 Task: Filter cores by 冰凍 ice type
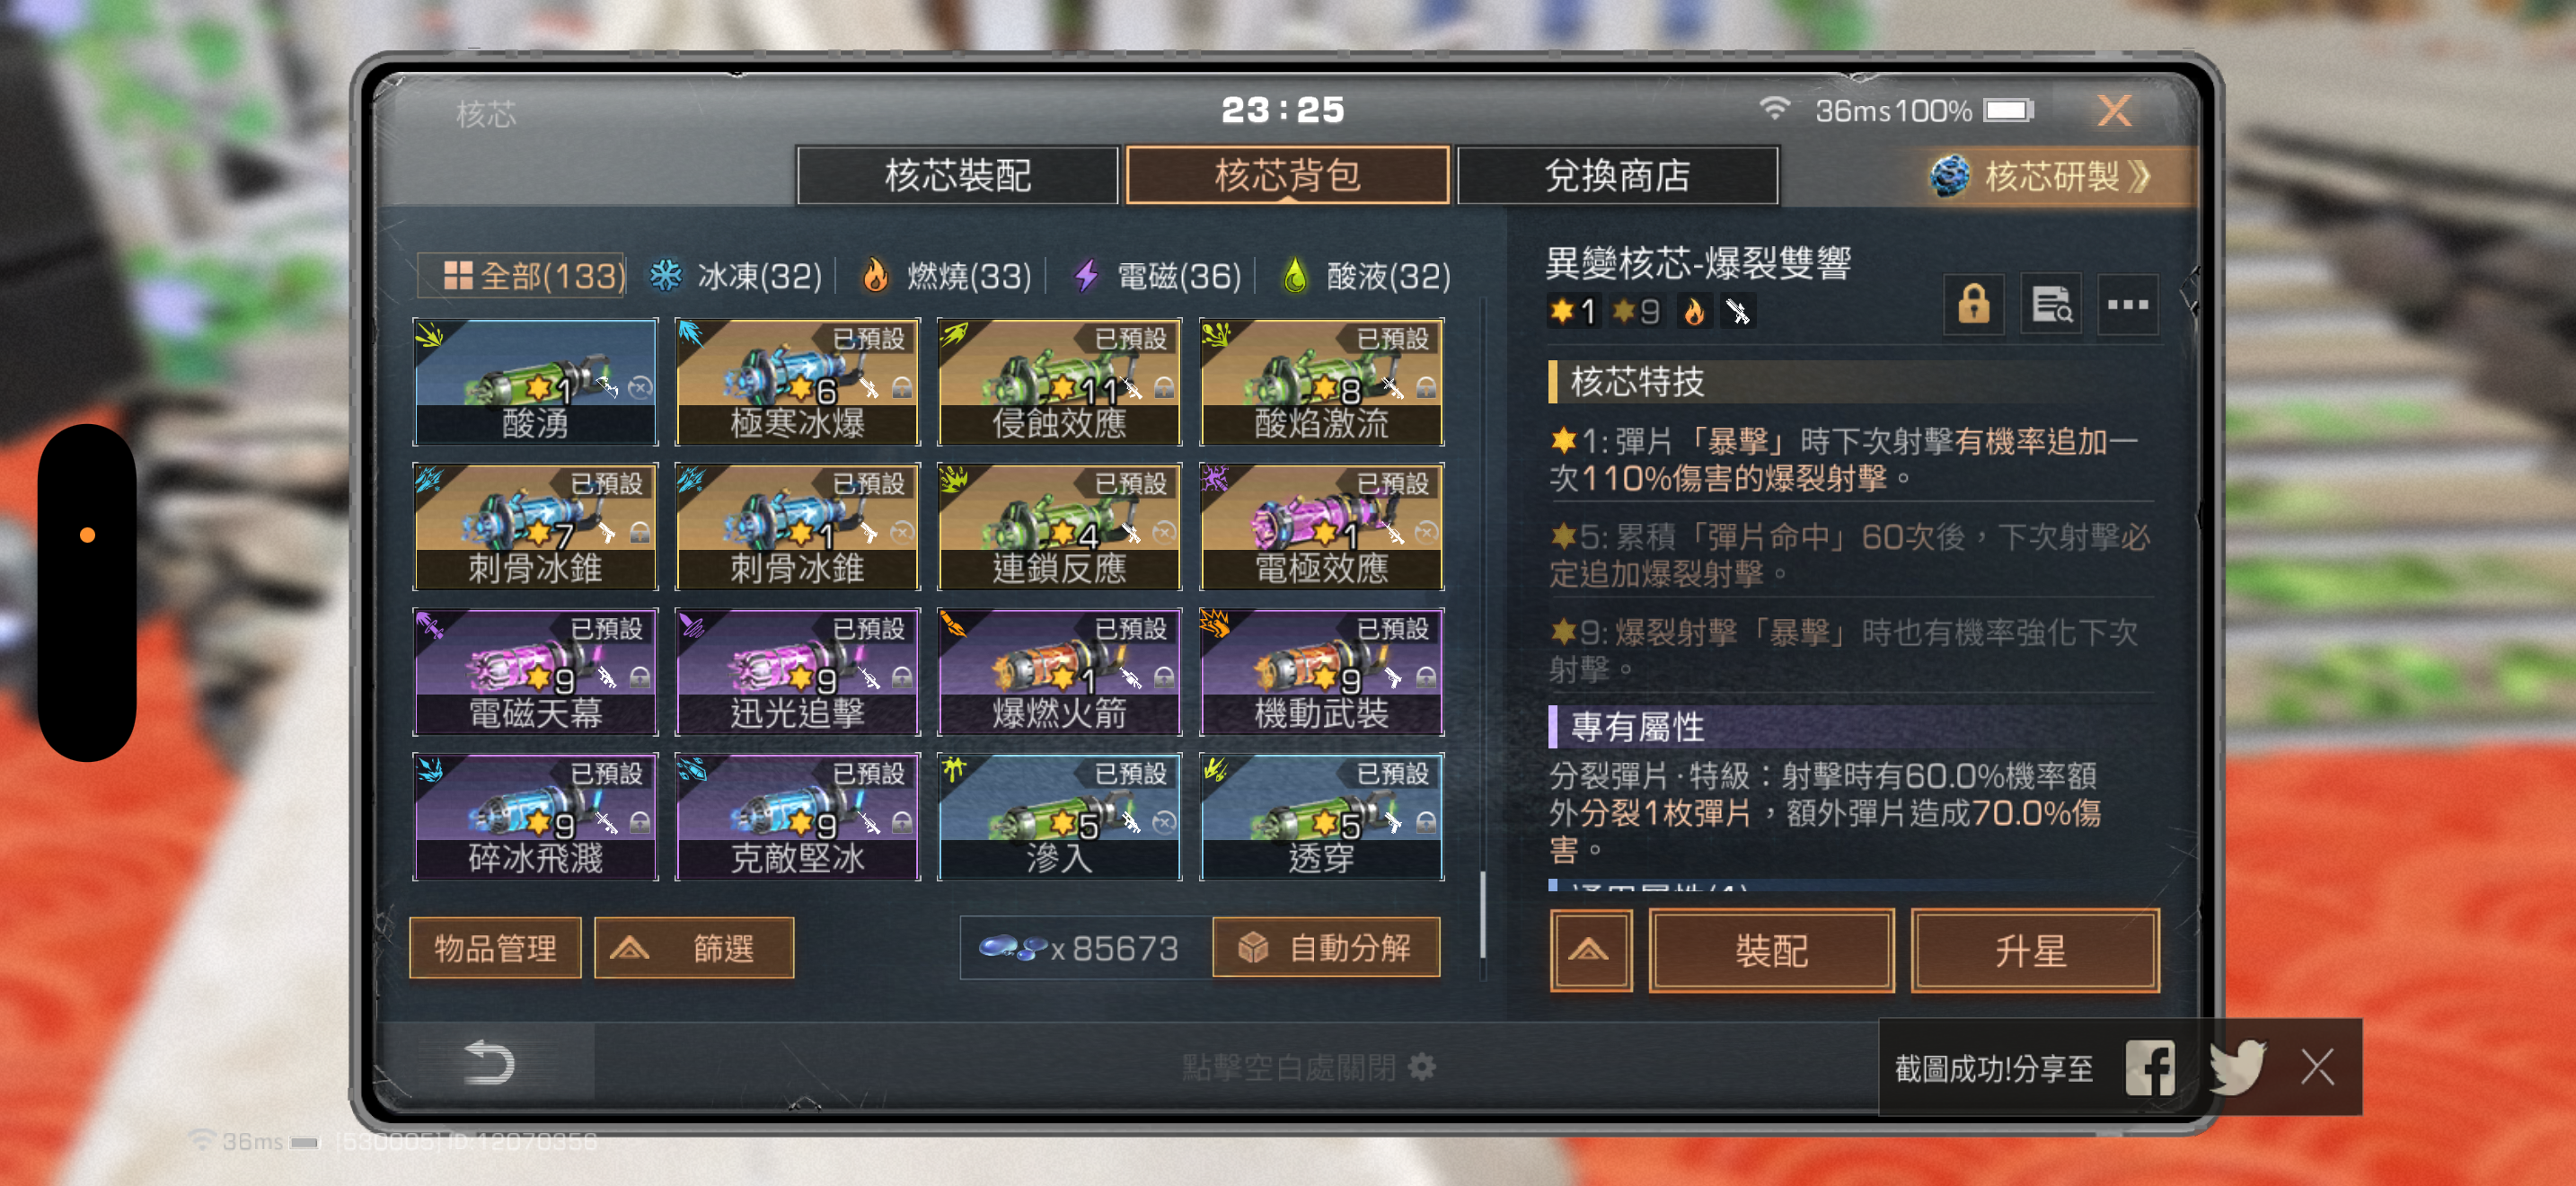click(x=736, y=276)
